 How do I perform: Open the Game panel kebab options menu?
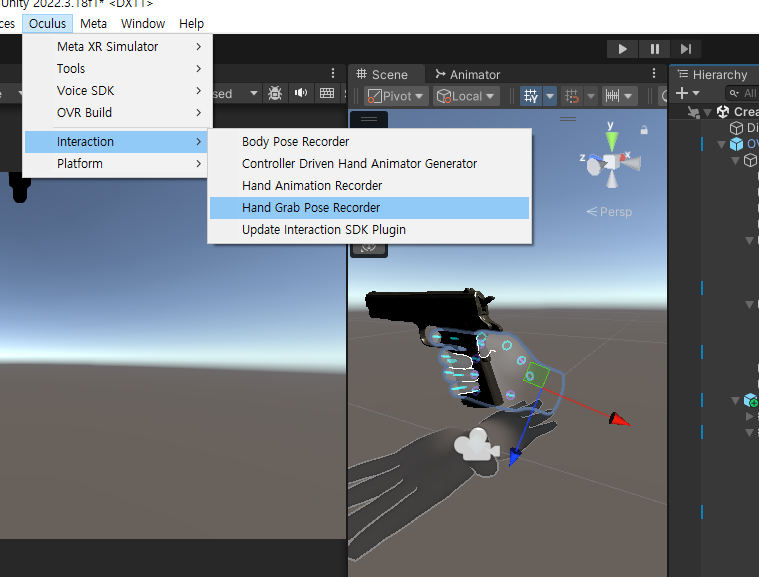coord(333,73)
